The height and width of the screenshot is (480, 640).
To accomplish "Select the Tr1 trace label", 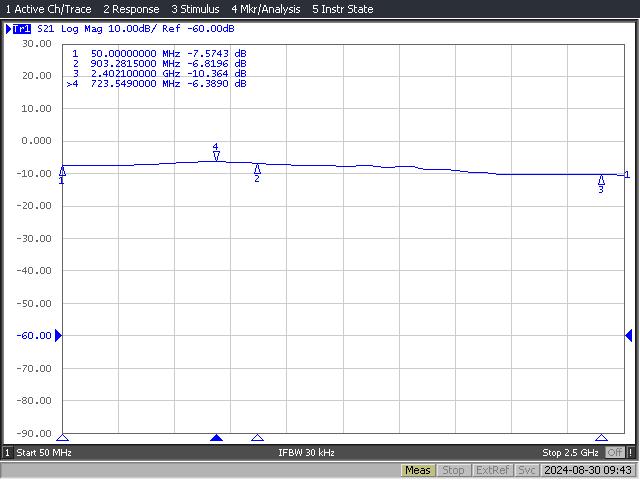I will pyautogui.click(x=22, y=29).
